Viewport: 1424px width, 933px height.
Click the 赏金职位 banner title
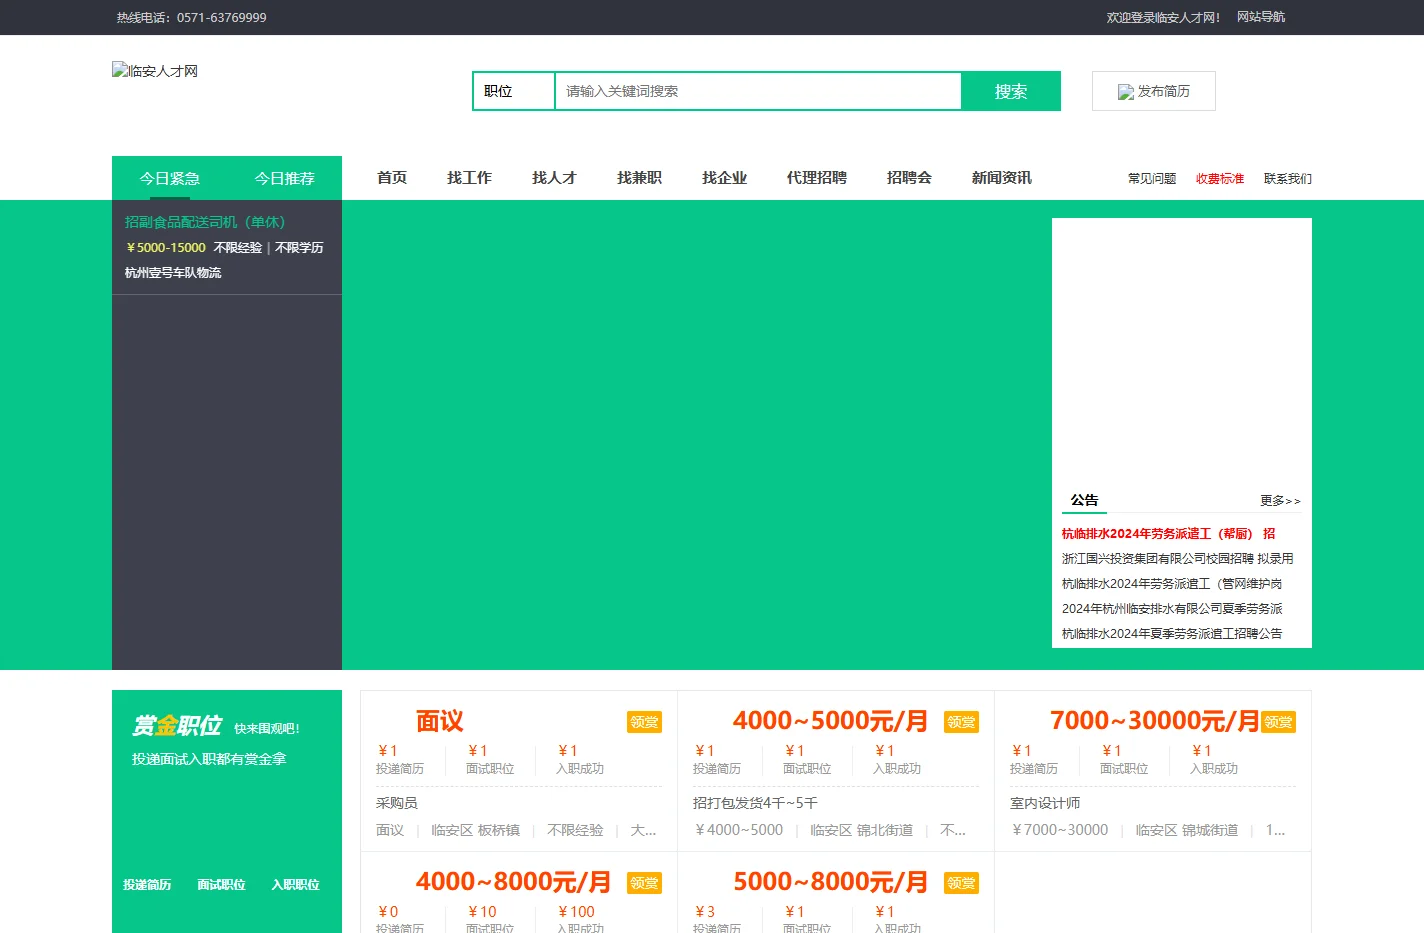[x=176, y=726]
